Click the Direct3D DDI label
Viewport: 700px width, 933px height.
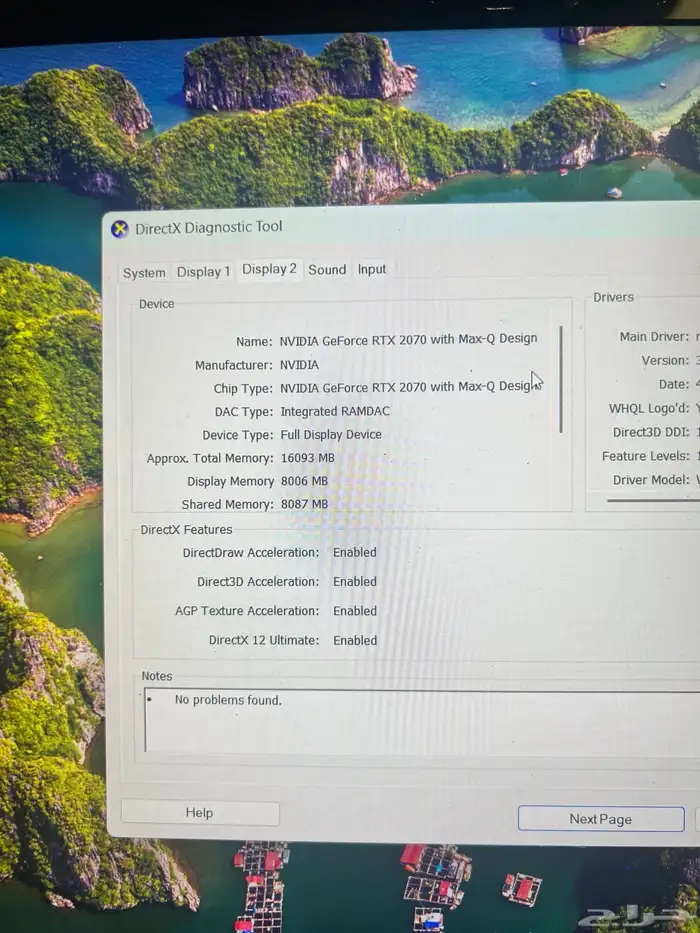[x=651, y=433]
